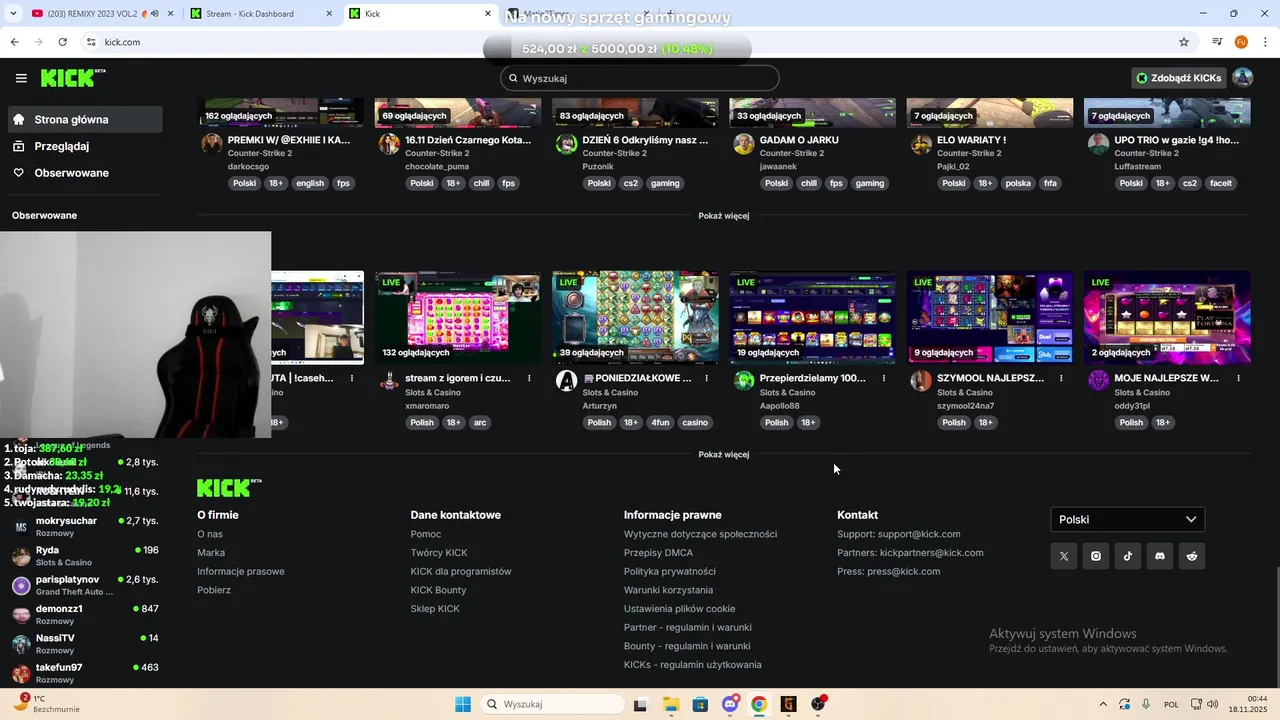
Task: Click the 4fun tag on Arturzyn stream
Action: (660, 423)
